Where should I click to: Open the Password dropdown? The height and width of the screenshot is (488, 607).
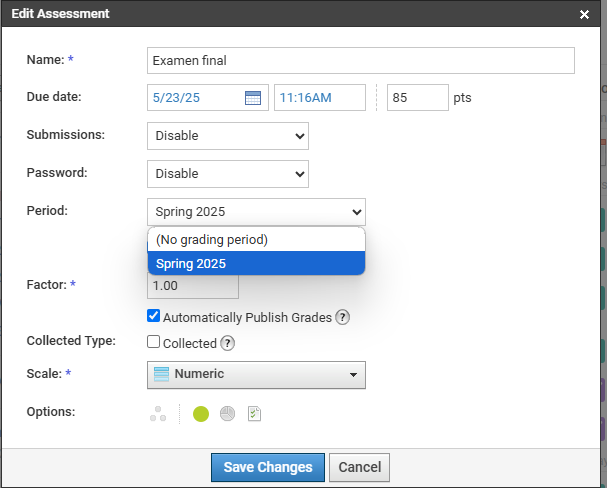[228, 174]
